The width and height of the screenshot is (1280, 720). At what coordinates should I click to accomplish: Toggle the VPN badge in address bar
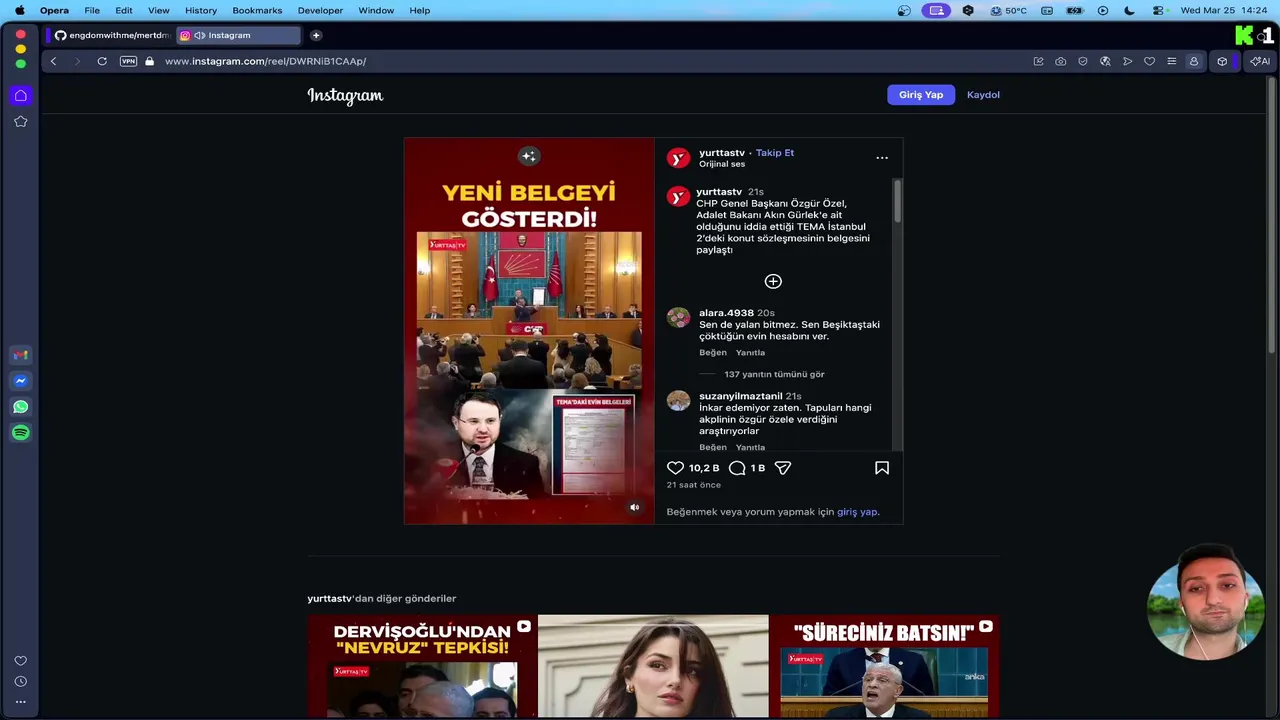tap(128, 61)
